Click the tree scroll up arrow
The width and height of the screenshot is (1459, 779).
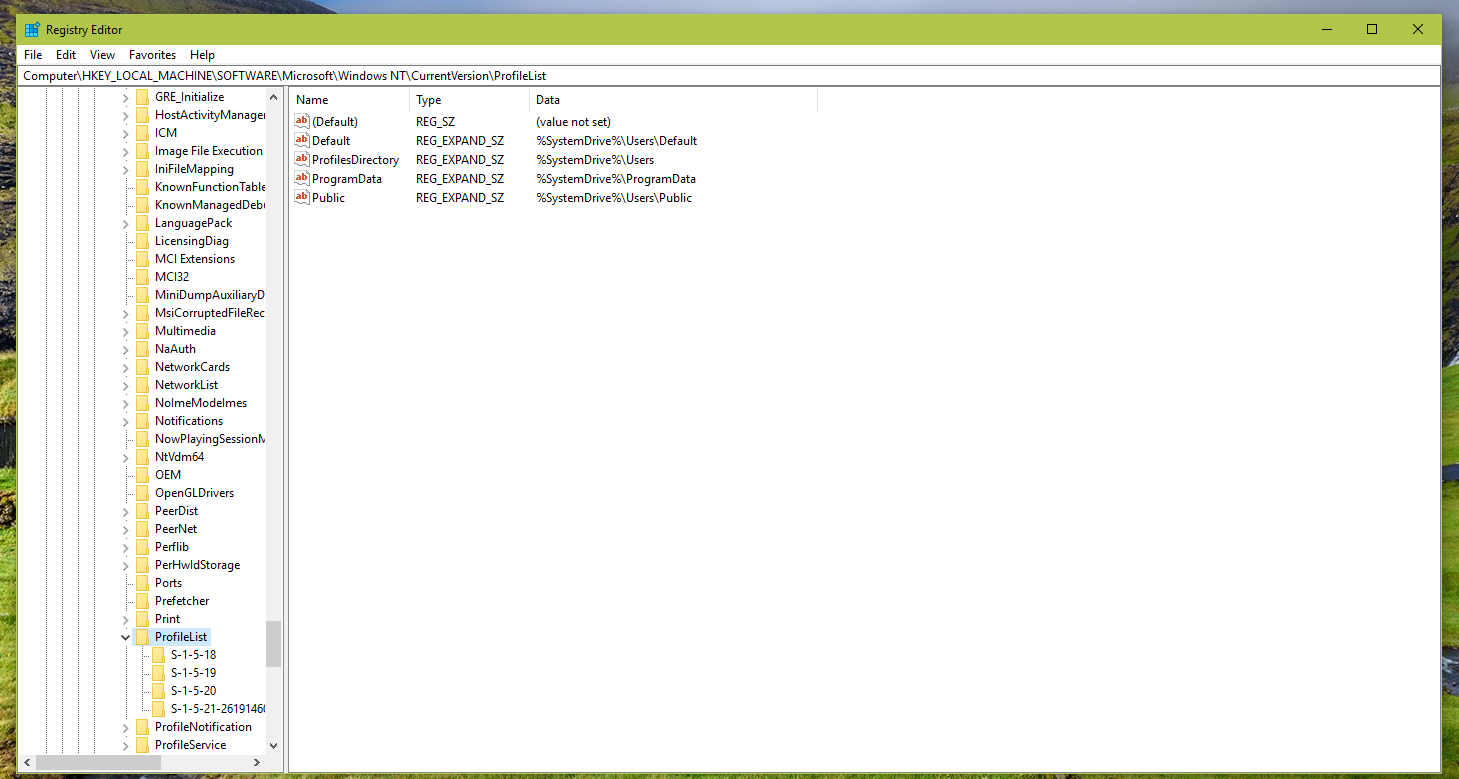274,97
